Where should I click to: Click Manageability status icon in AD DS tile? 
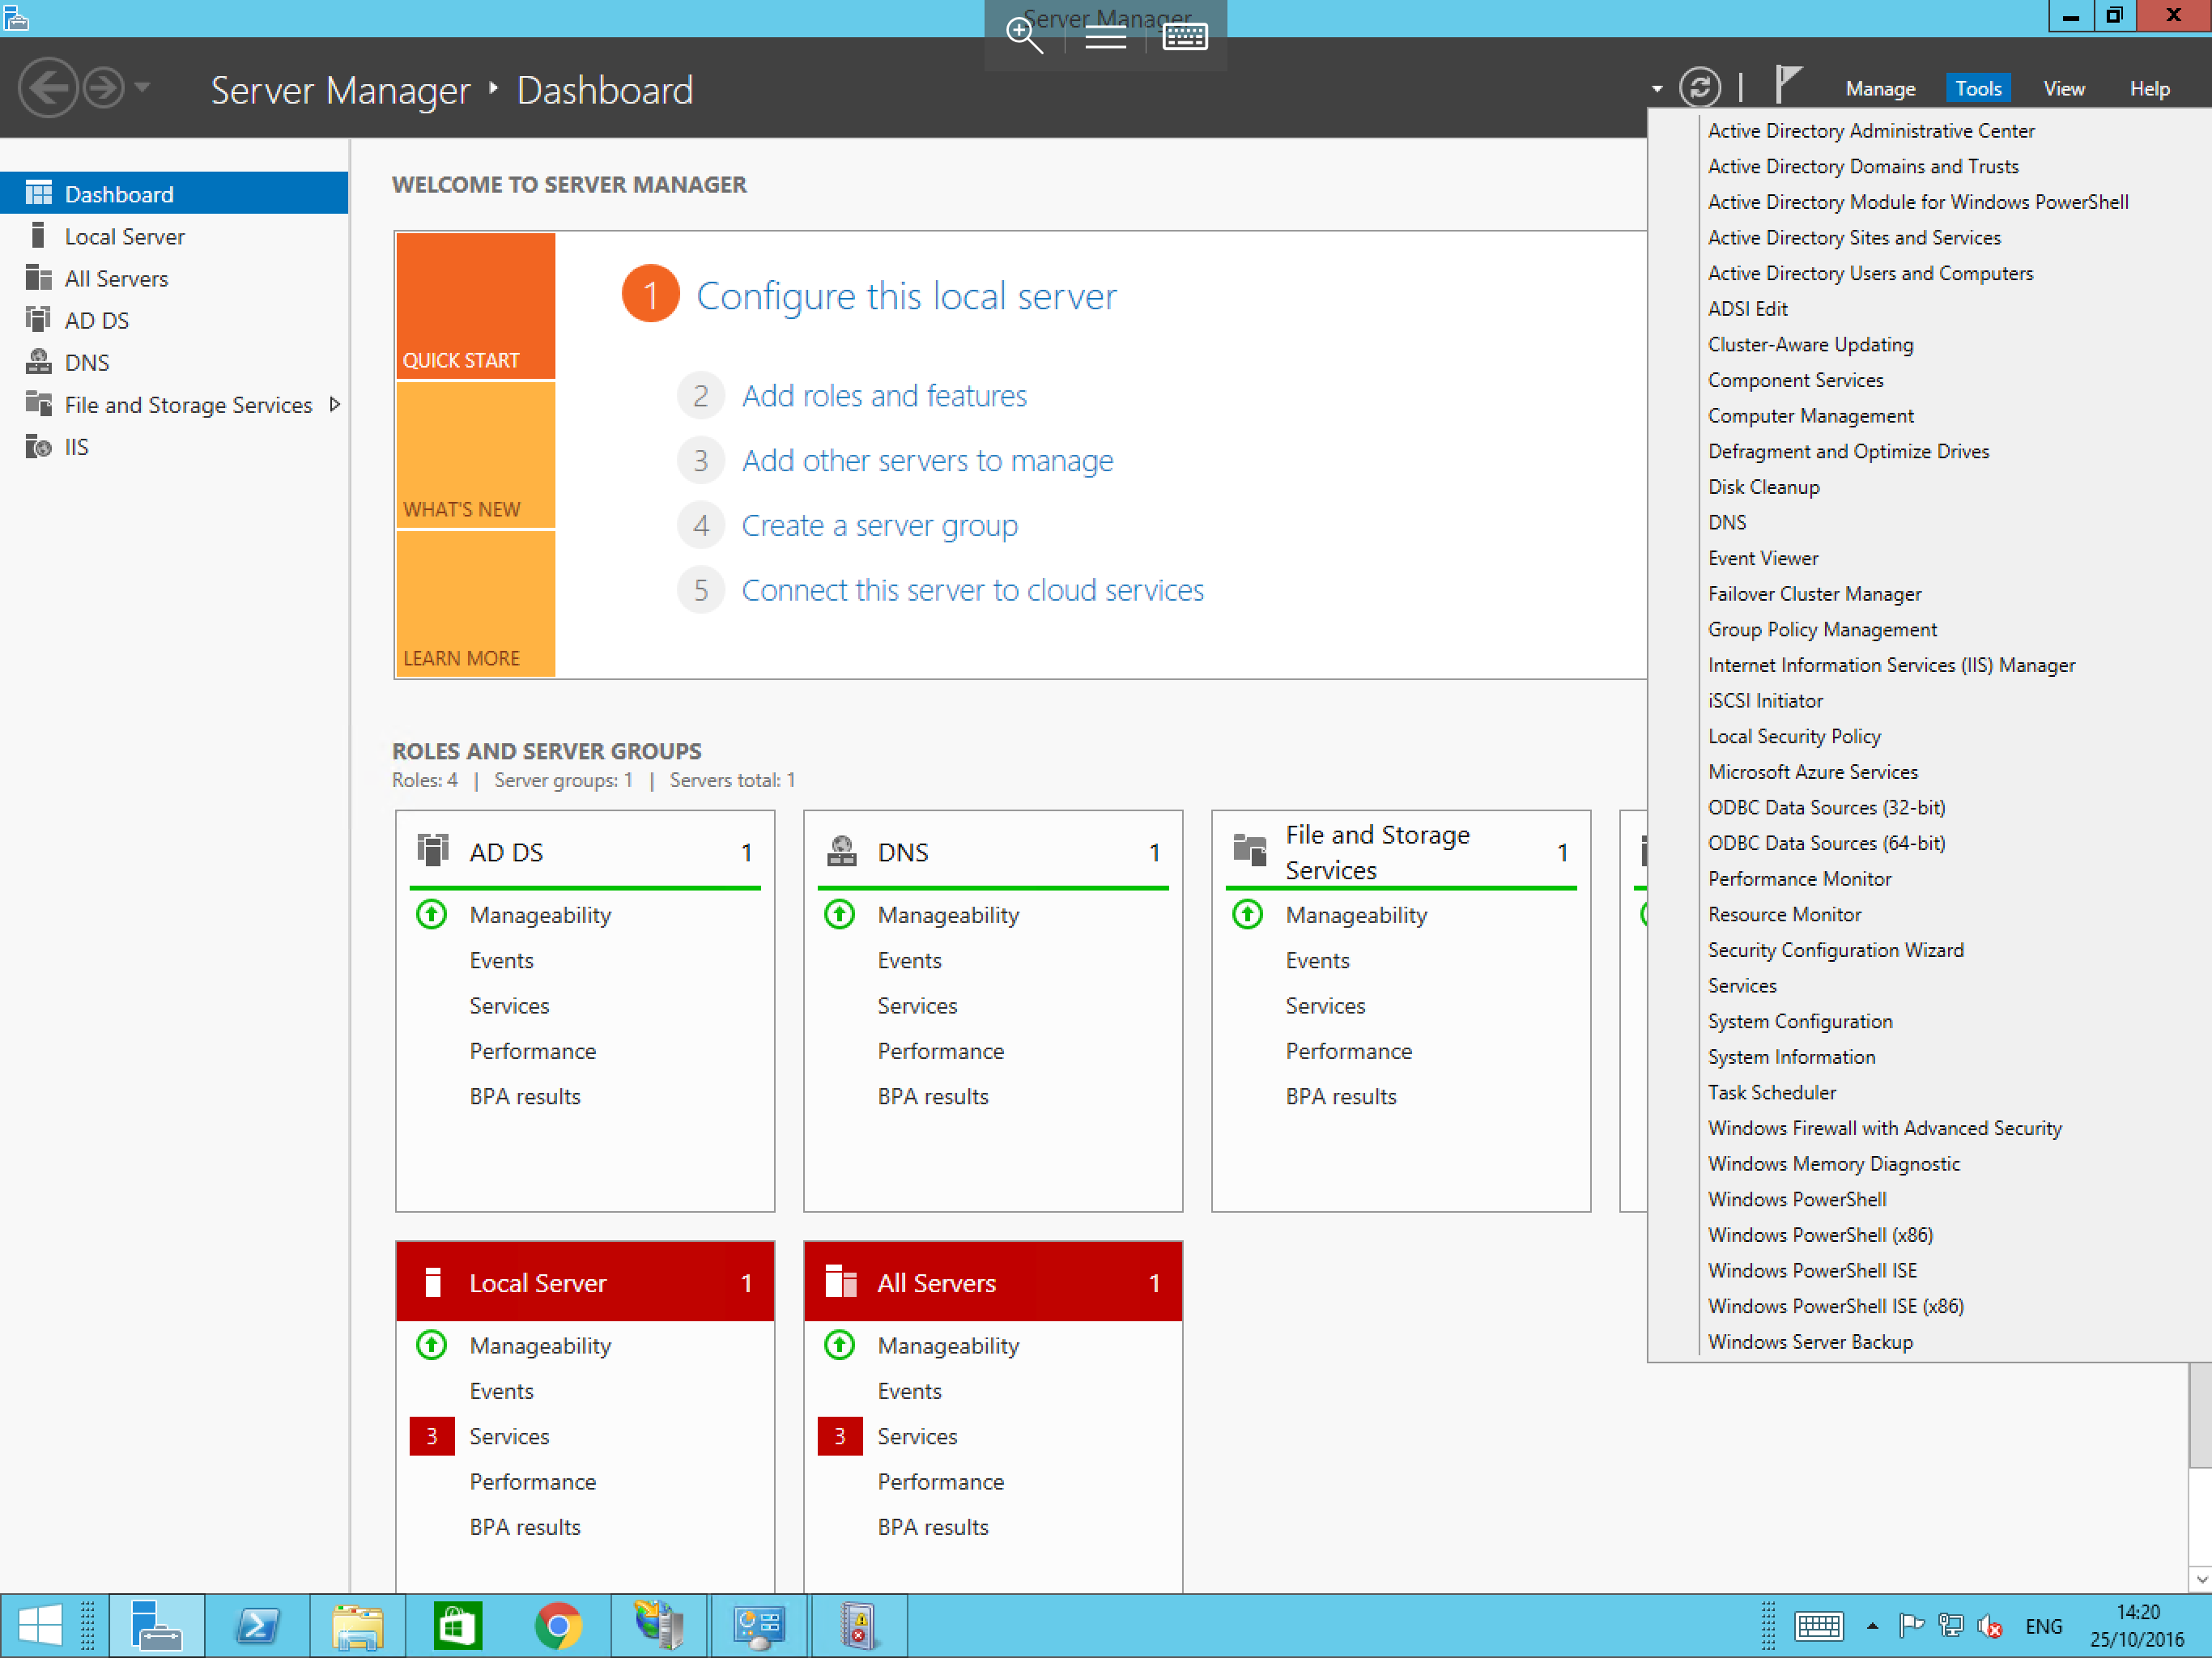click(432, 914)
